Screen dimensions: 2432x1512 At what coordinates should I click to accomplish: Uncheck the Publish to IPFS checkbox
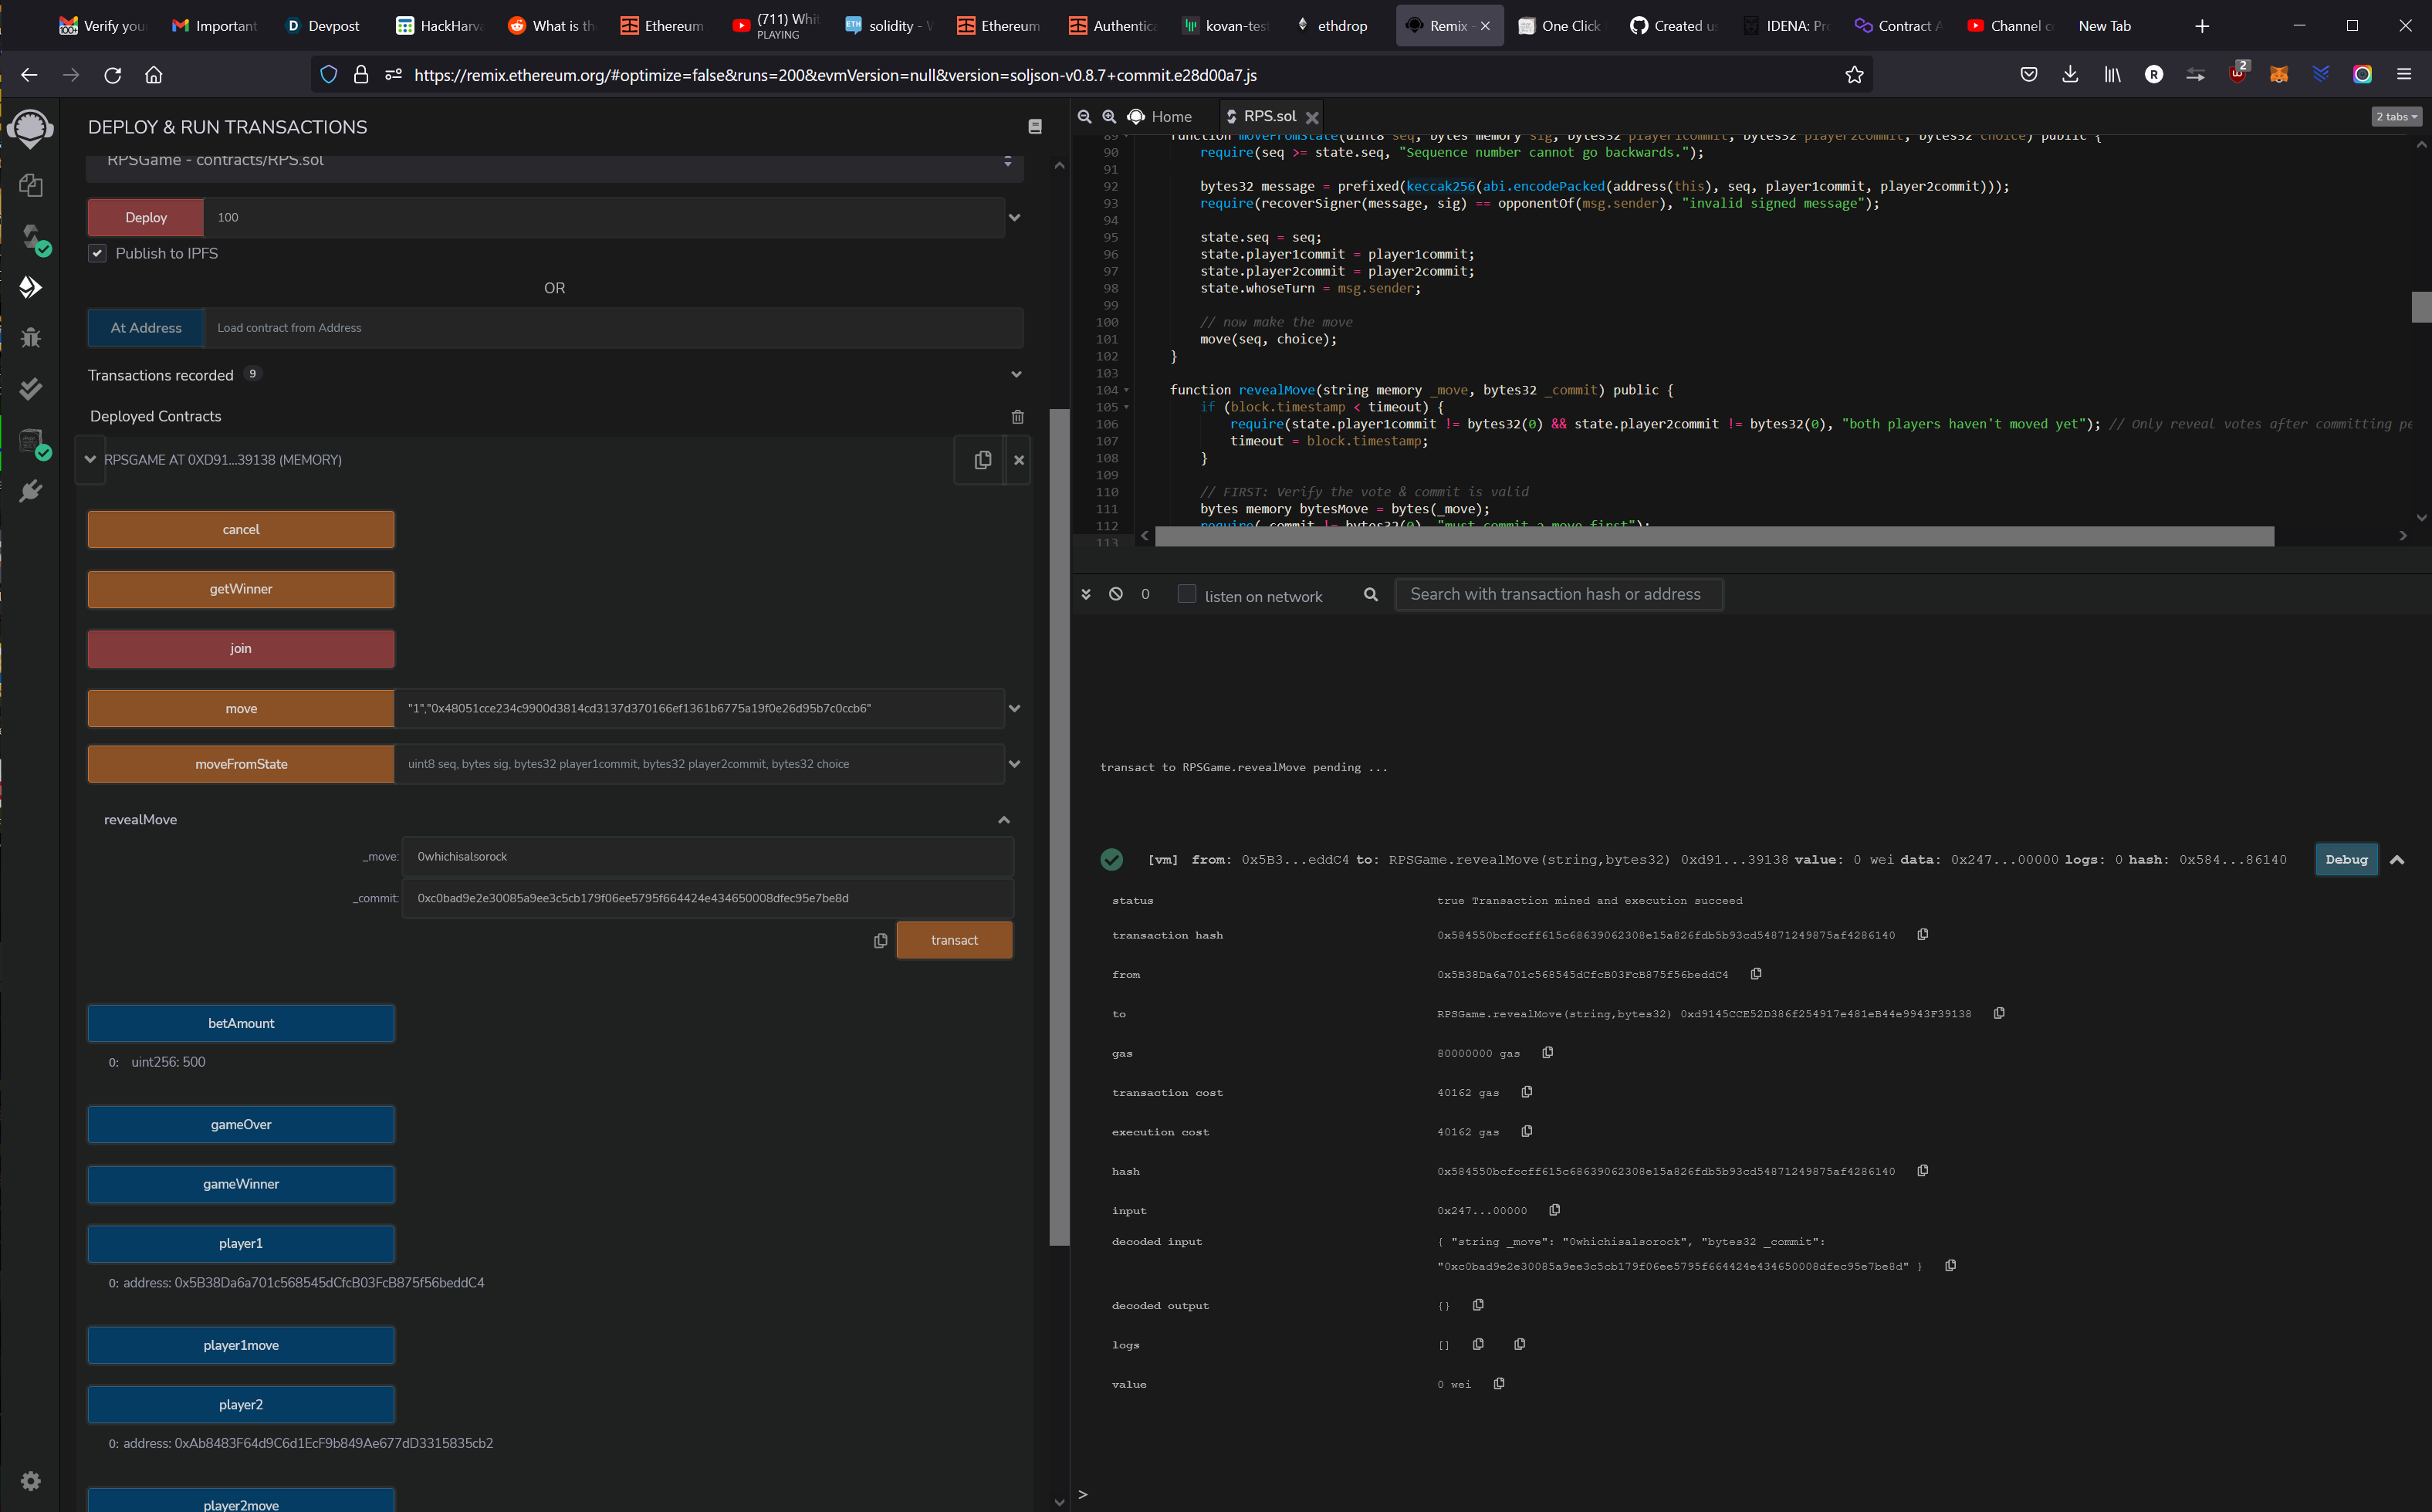[97, 254]
